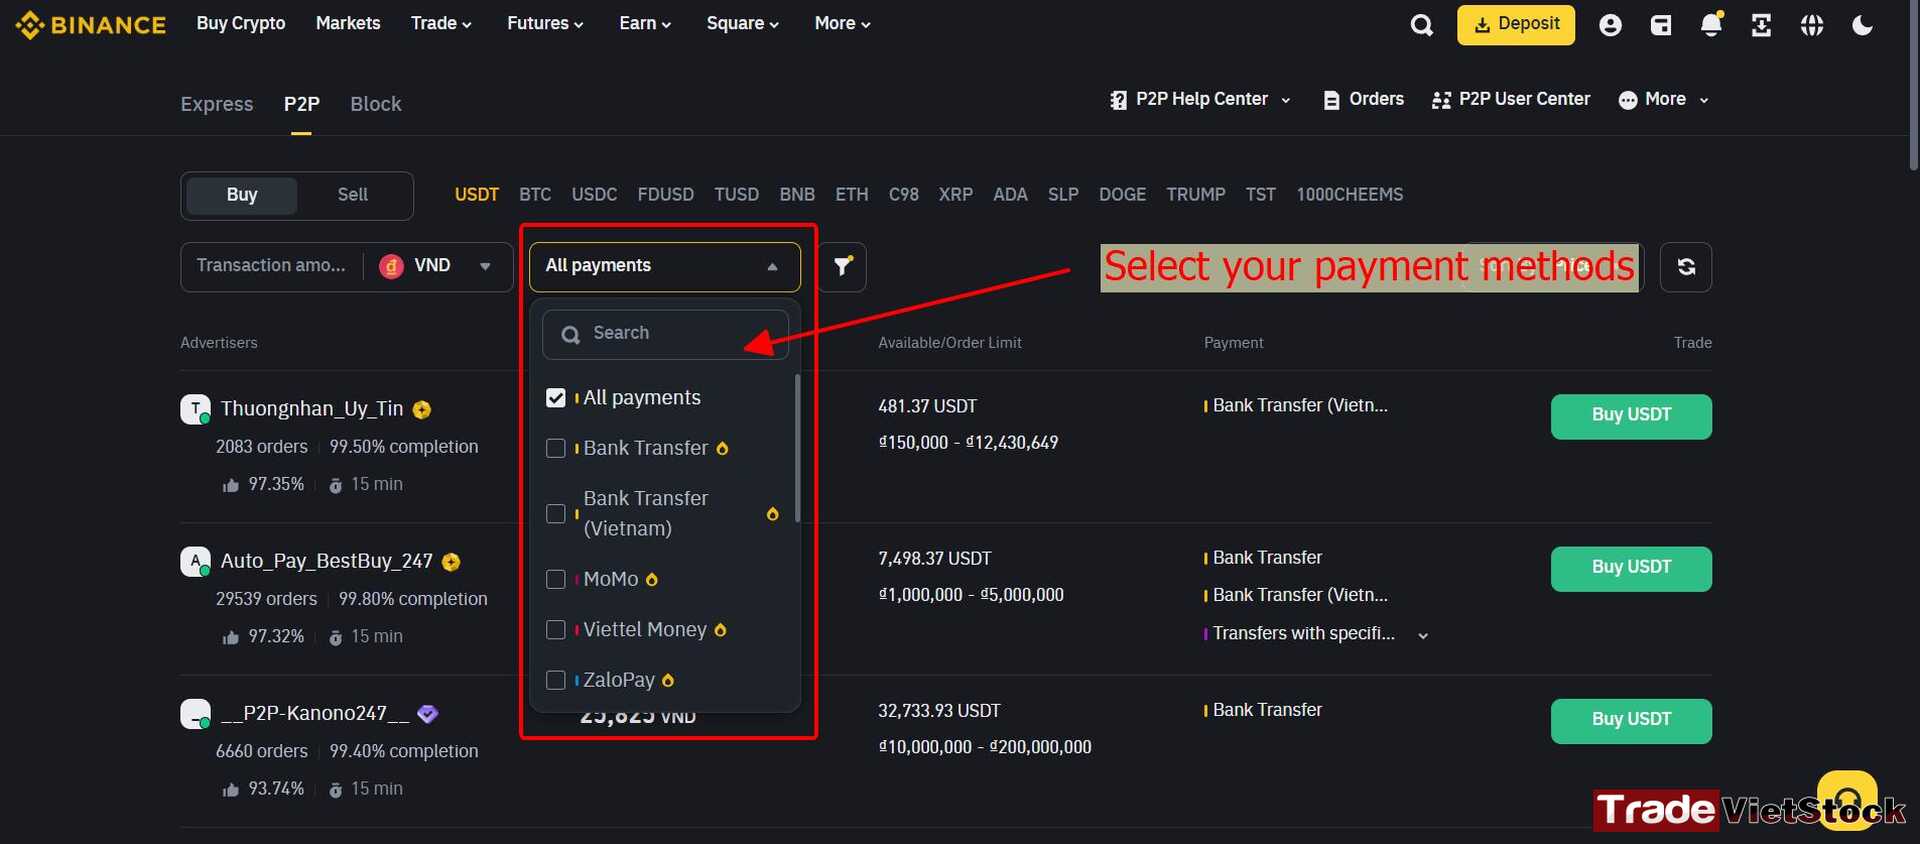Click Auto_Pay_BestBuy_247 avatar

click(195, 561)
